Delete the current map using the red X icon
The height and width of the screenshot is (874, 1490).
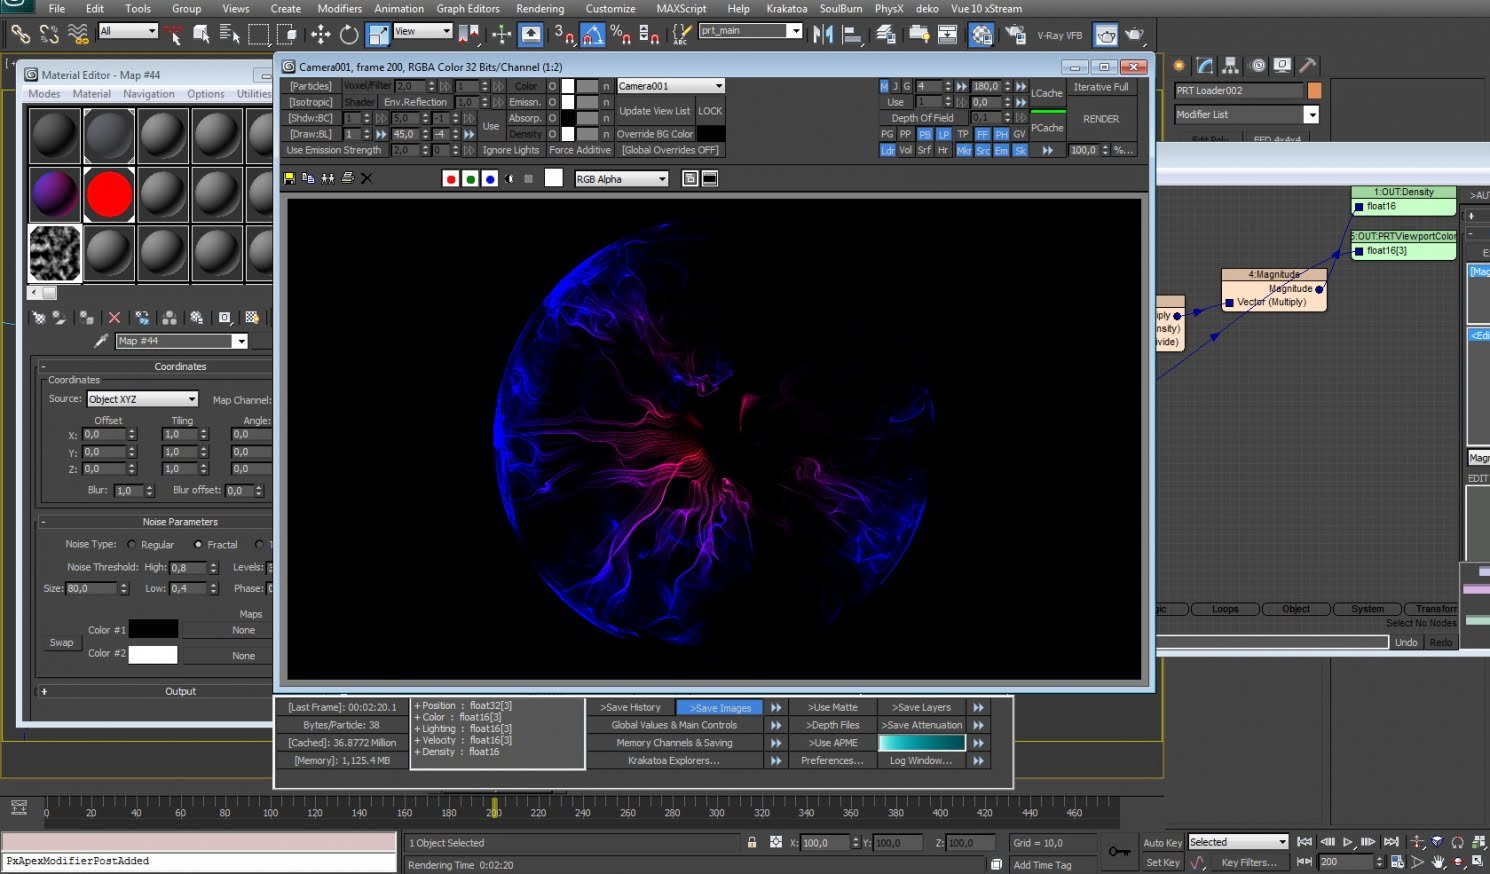coord(115,317)
